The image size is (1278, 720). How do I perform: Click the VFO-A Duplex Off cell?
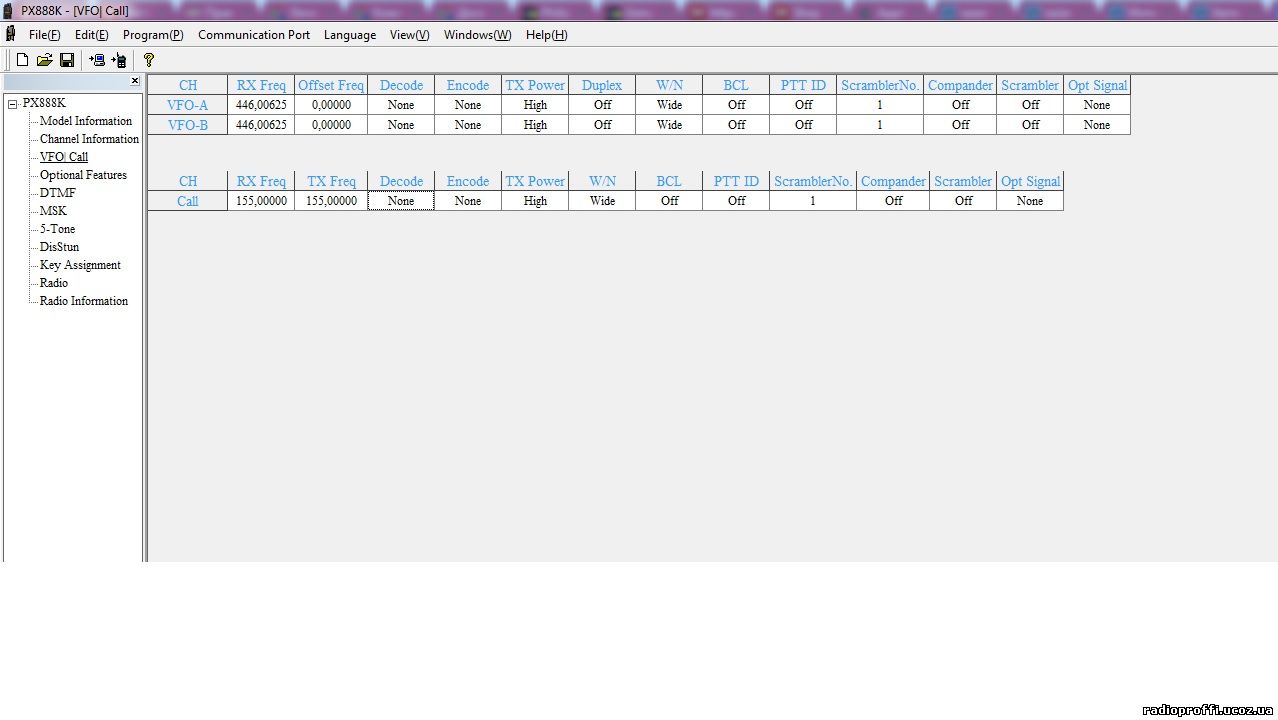pyautogui.click(x=602, y=105)
